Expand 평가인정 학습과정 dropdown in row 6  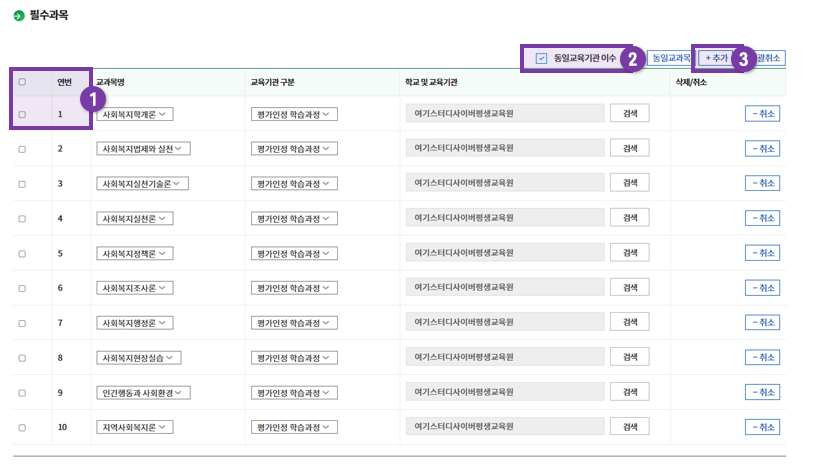[x=294, y=288]
